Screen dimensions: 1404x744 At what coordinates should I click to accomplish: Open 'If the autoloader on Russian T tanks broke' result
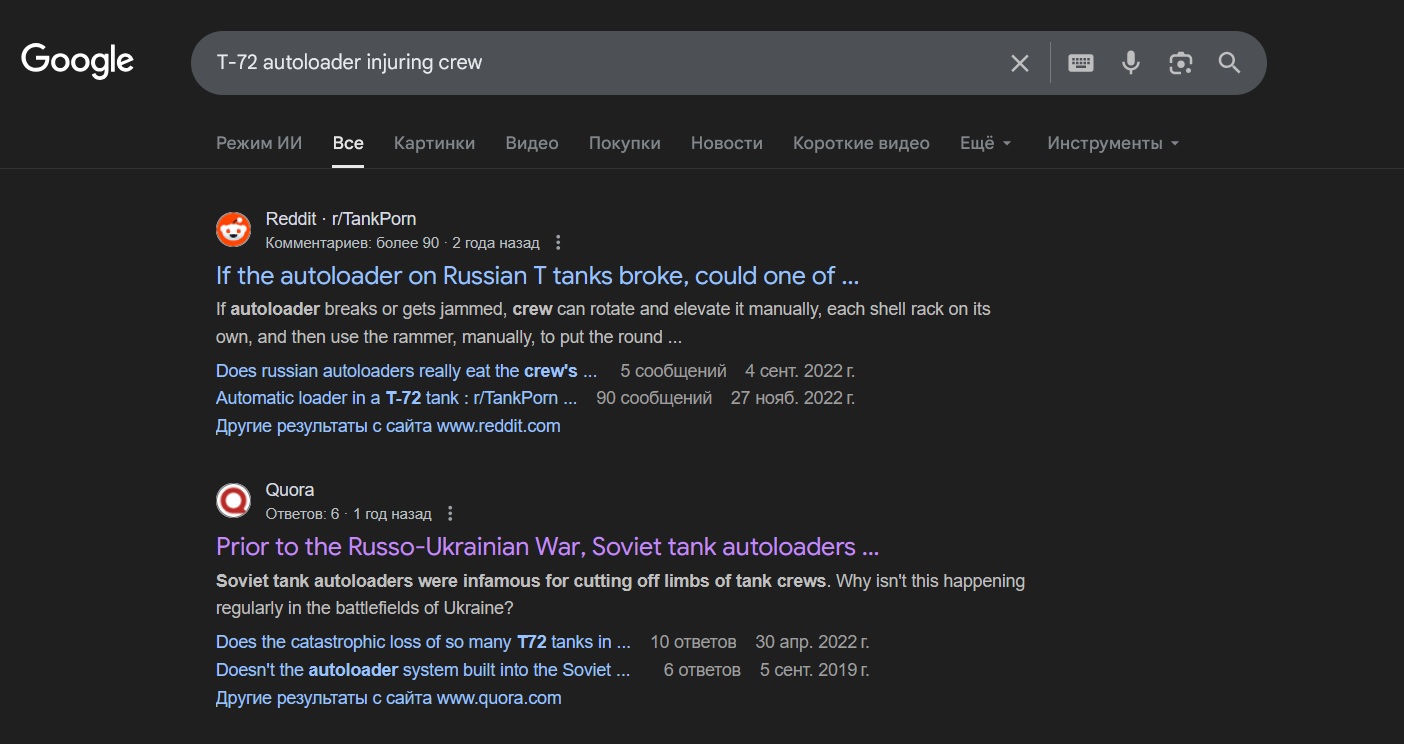tap(537, 275)
